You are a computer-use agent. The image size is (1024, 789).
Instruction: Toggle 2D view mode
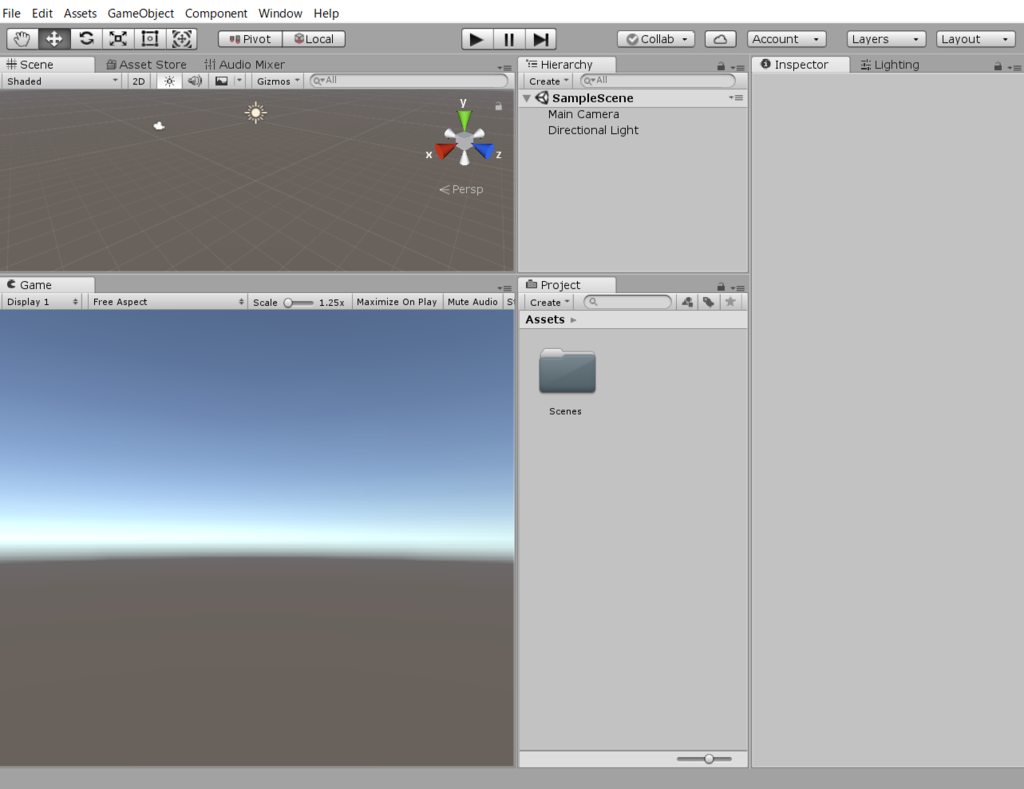point(138,81)
